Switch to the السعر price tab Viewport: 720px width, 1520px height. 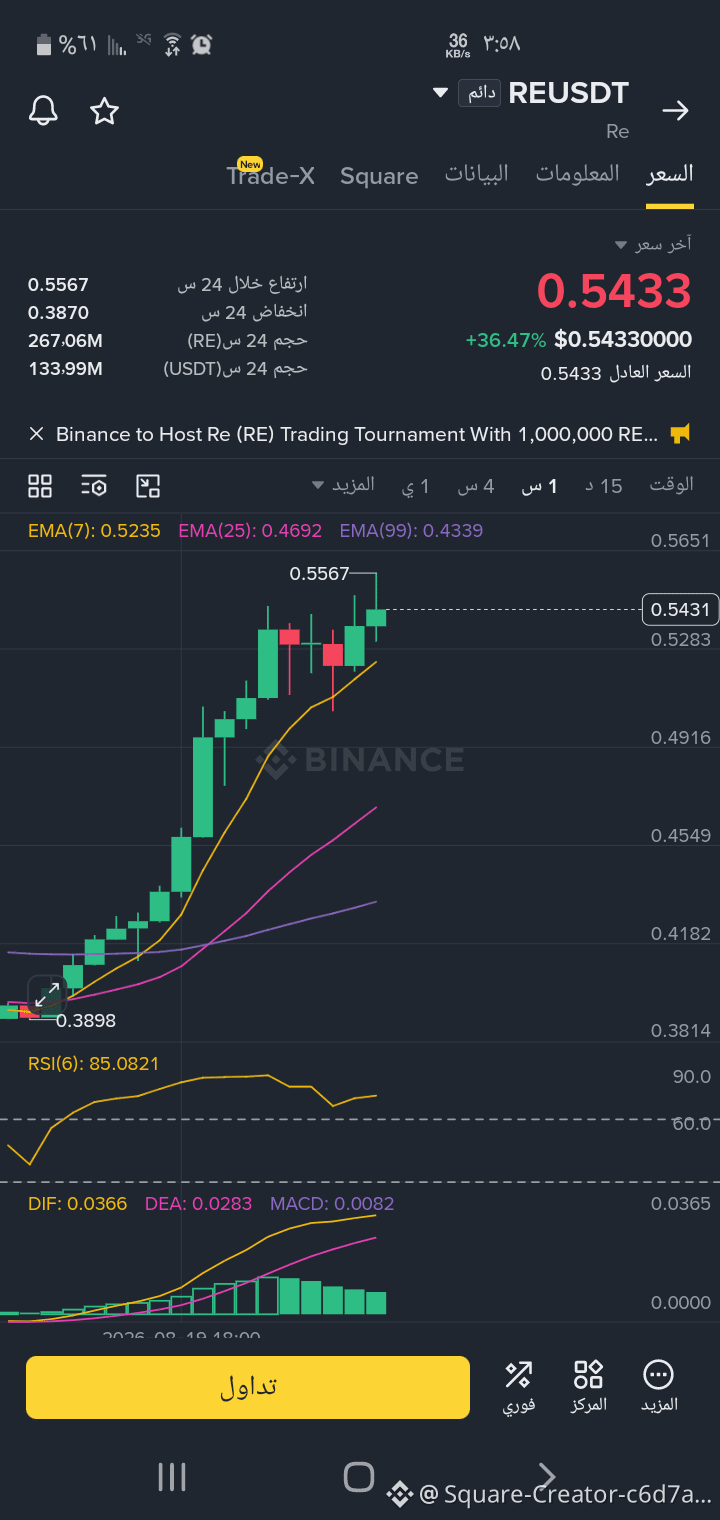click(x=670, y=174)
